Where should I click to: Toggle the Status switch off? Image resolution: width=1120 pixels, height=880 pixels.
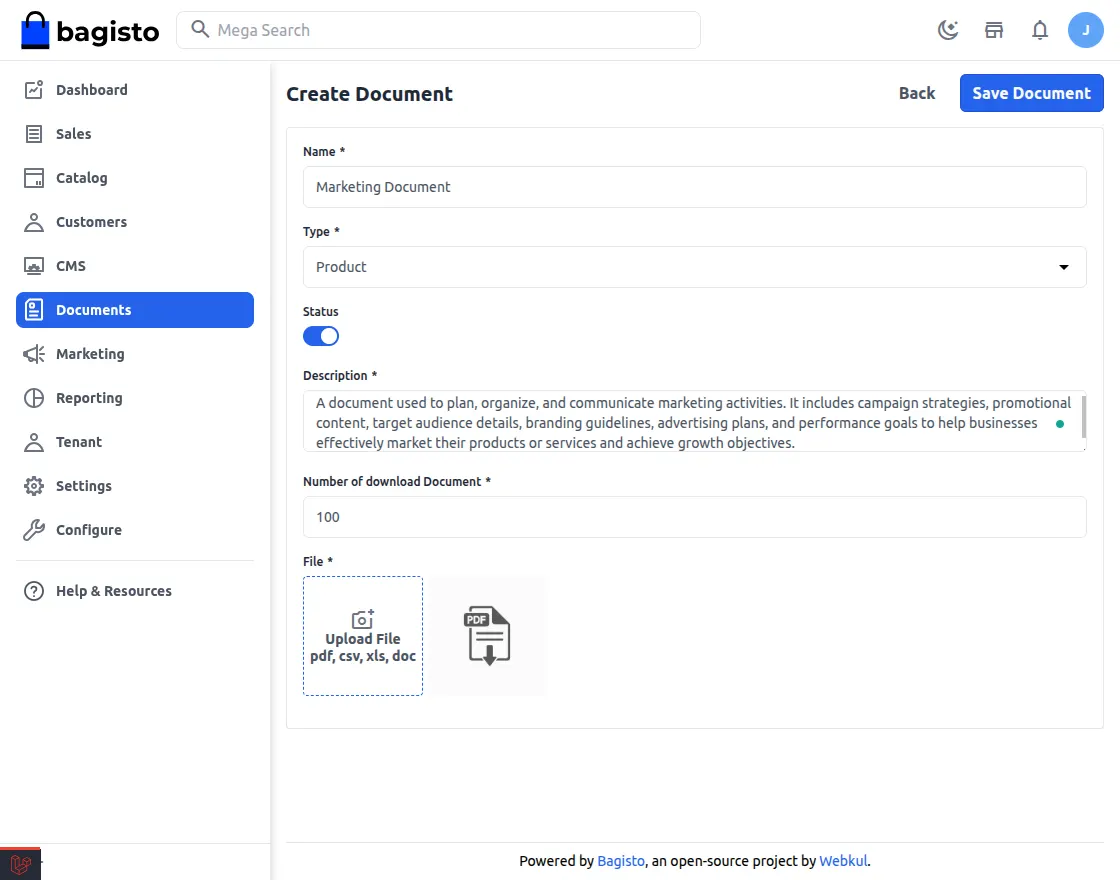tap(321, 336)
